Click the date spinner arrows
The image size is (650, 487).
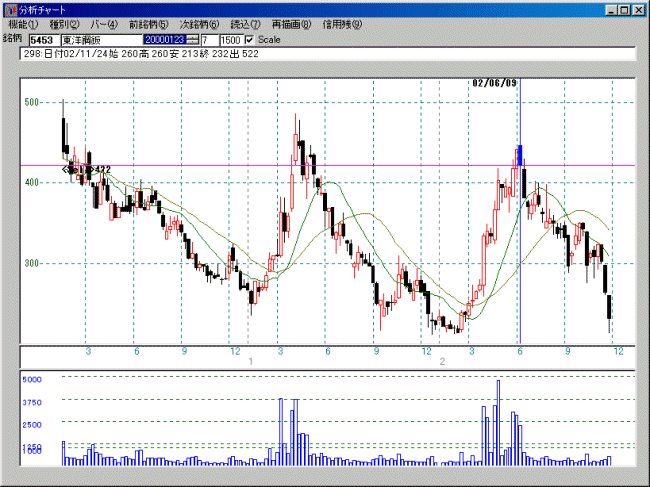tap(192, 40)
